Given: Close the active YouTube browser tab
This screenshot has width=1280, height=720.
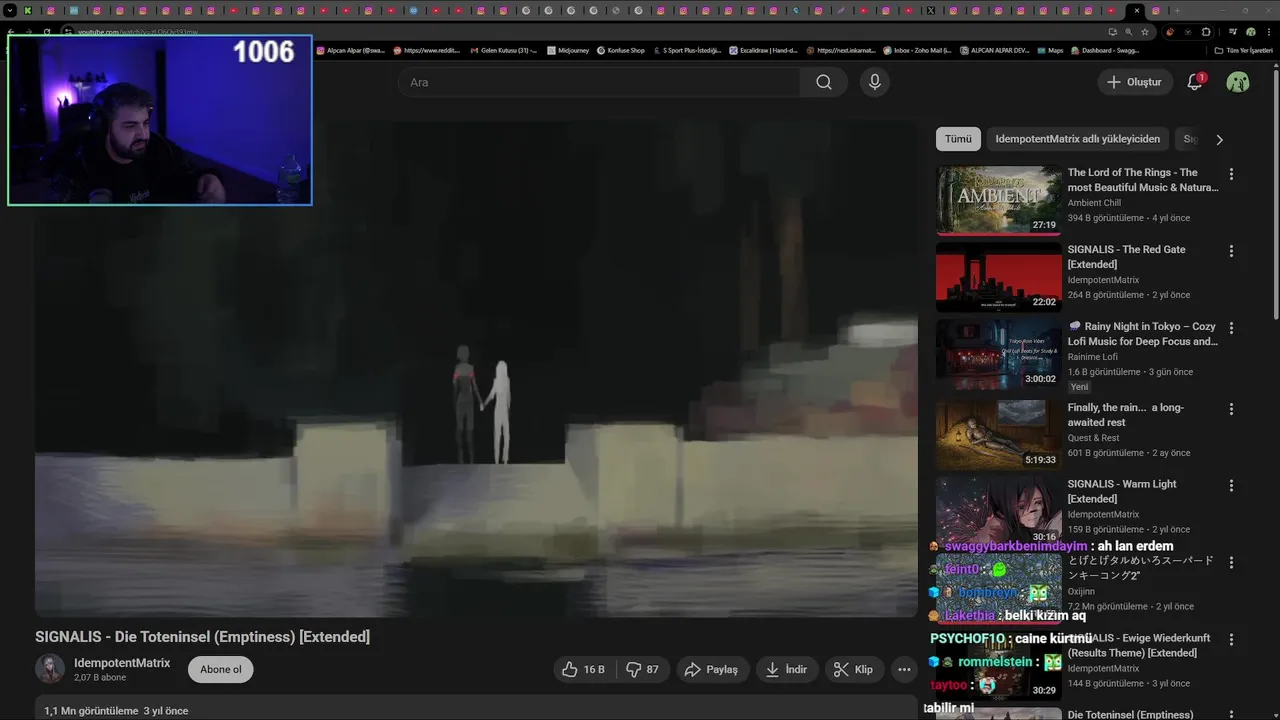Looking at the screenshot, I should tap(1136, 10).
